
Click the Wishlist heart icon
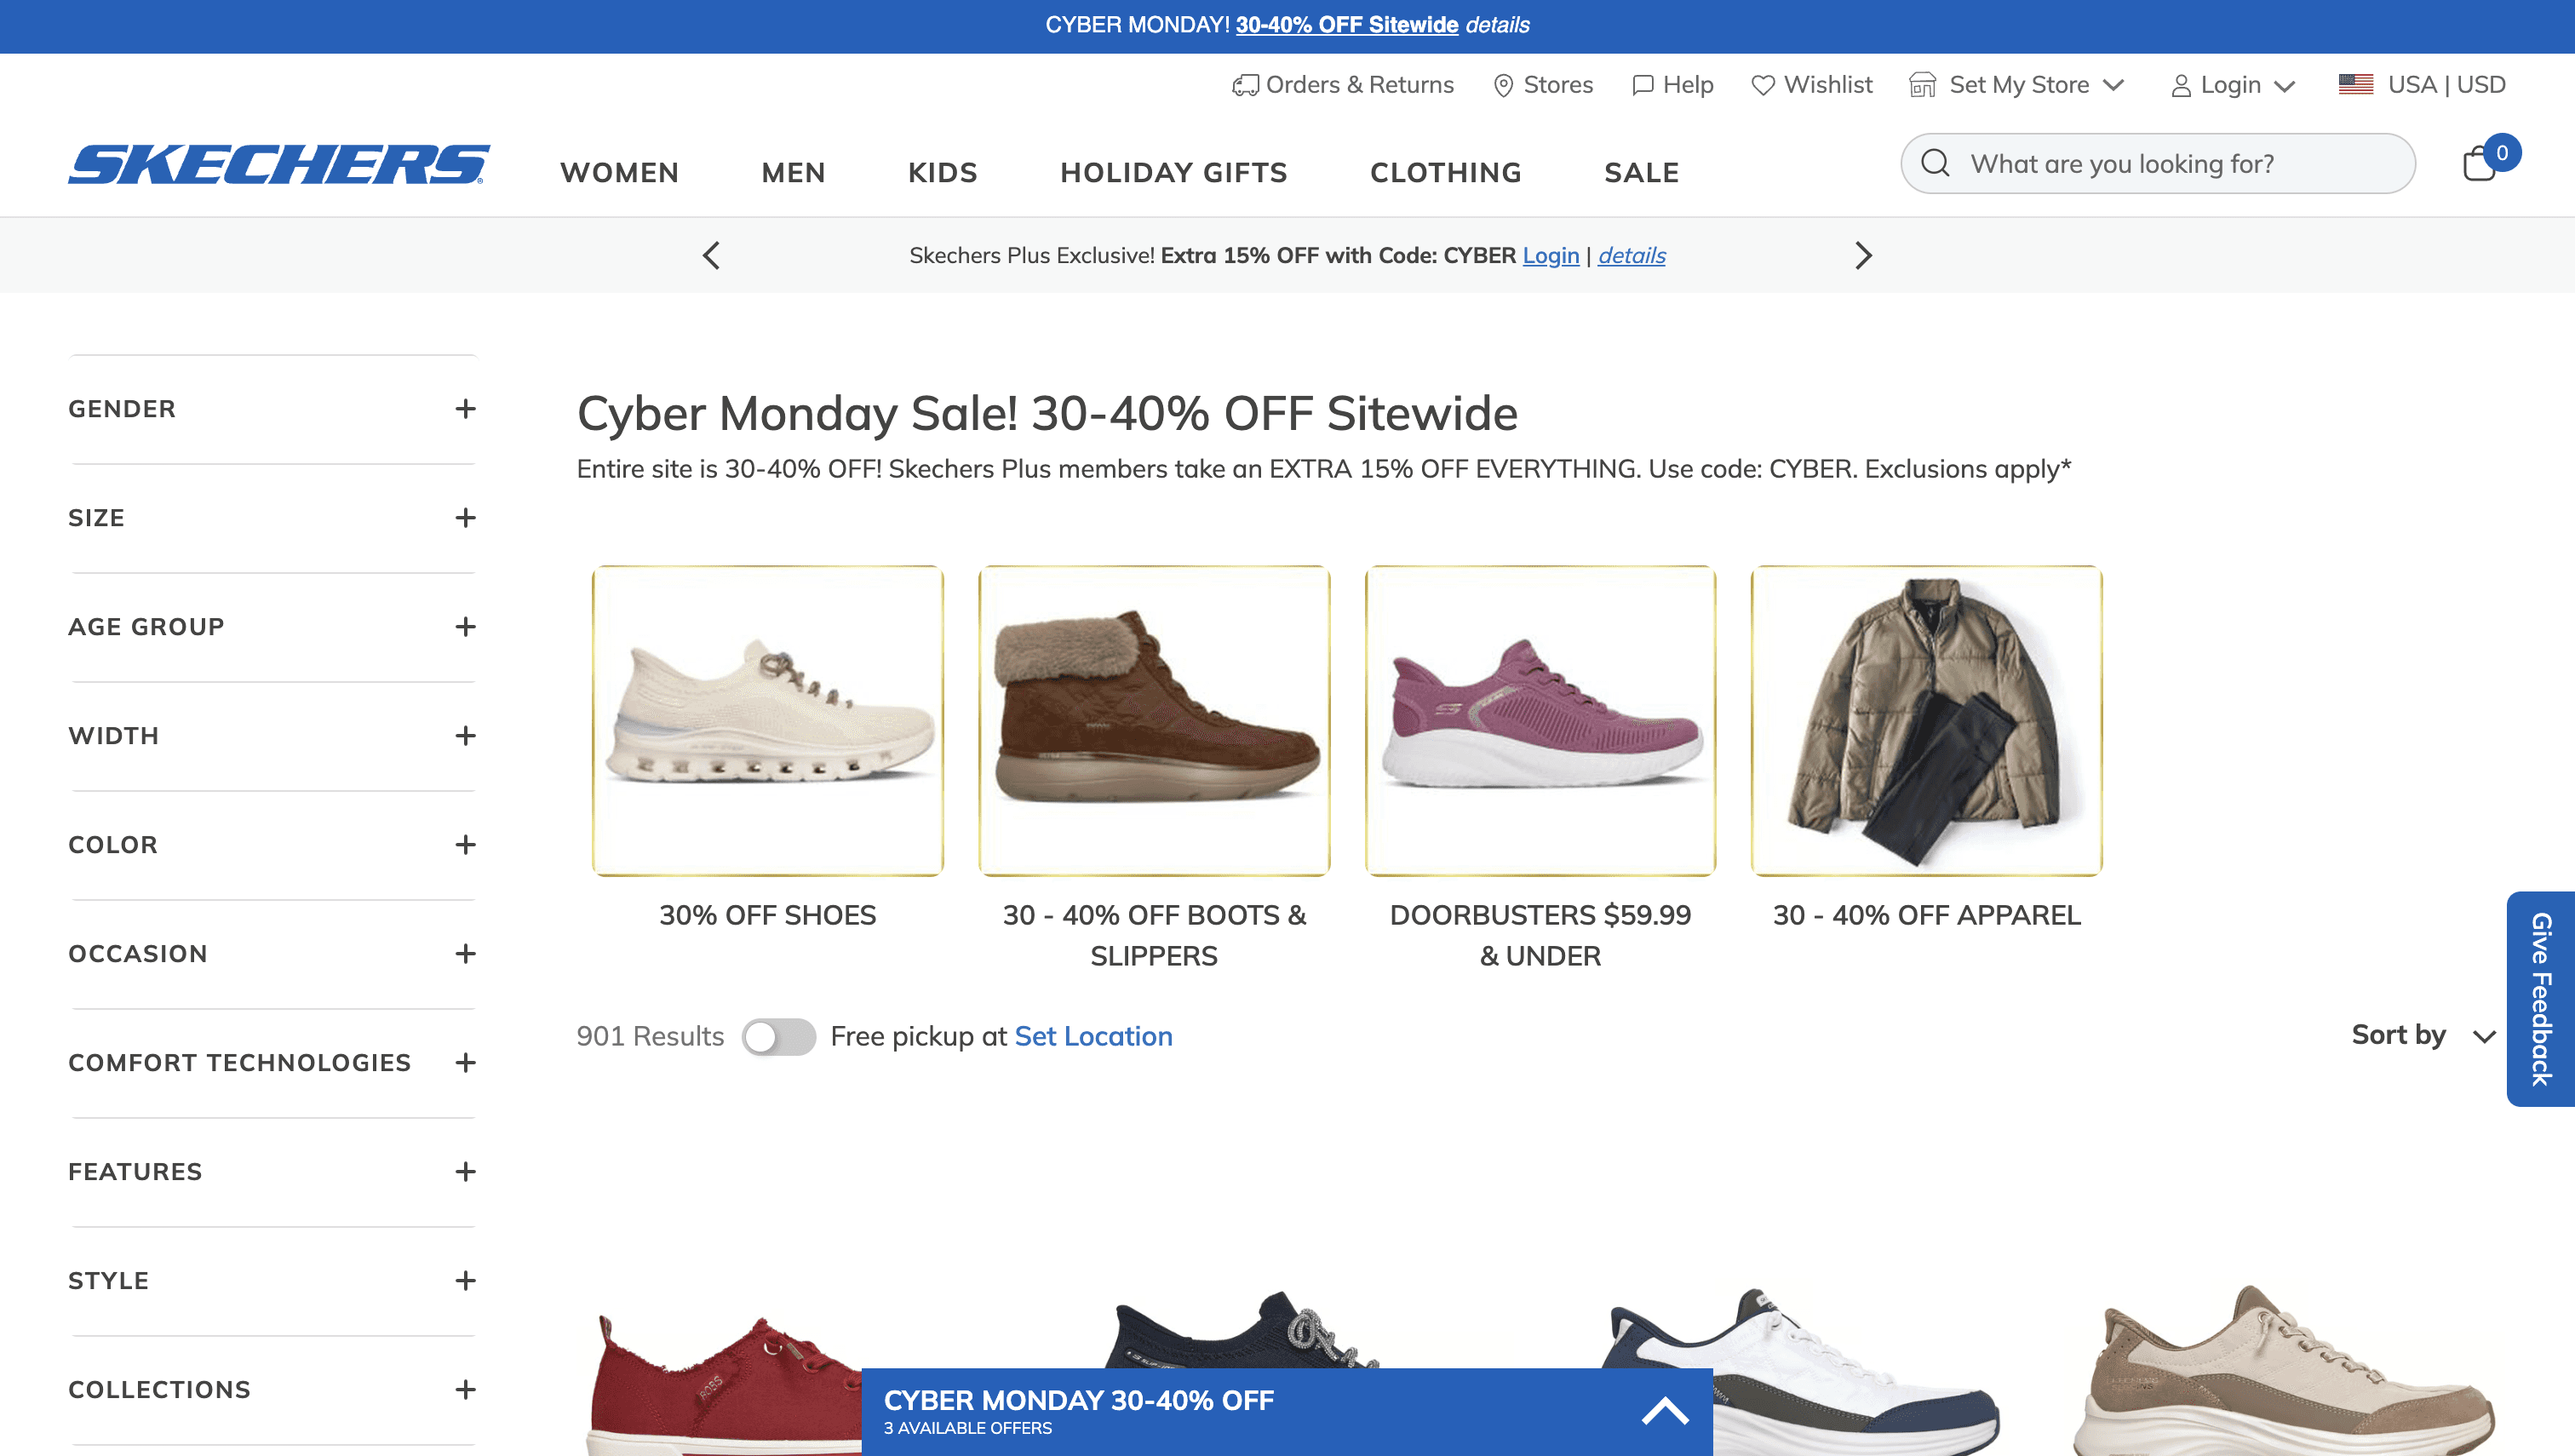pyautogui.click(x=1763, y=86)
